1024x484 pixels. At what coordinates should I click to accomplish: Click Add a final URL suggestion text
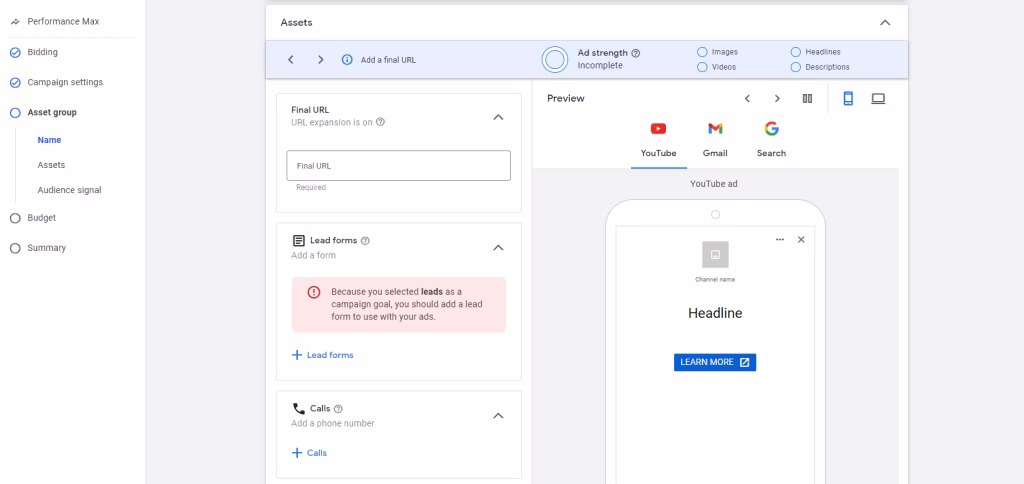388,60
